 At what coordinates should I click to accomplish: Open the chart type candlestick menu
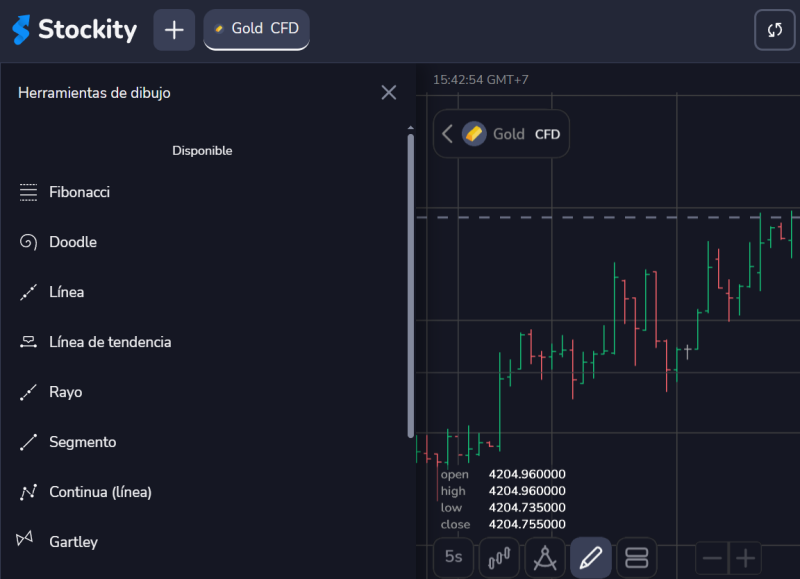pos(499,557)
